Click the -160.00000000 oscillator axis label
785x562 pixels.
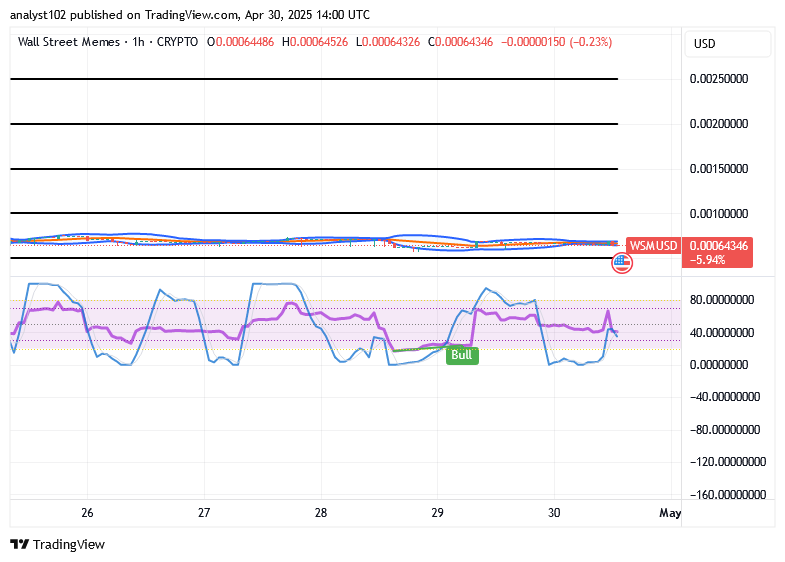[x=727, y=494]
